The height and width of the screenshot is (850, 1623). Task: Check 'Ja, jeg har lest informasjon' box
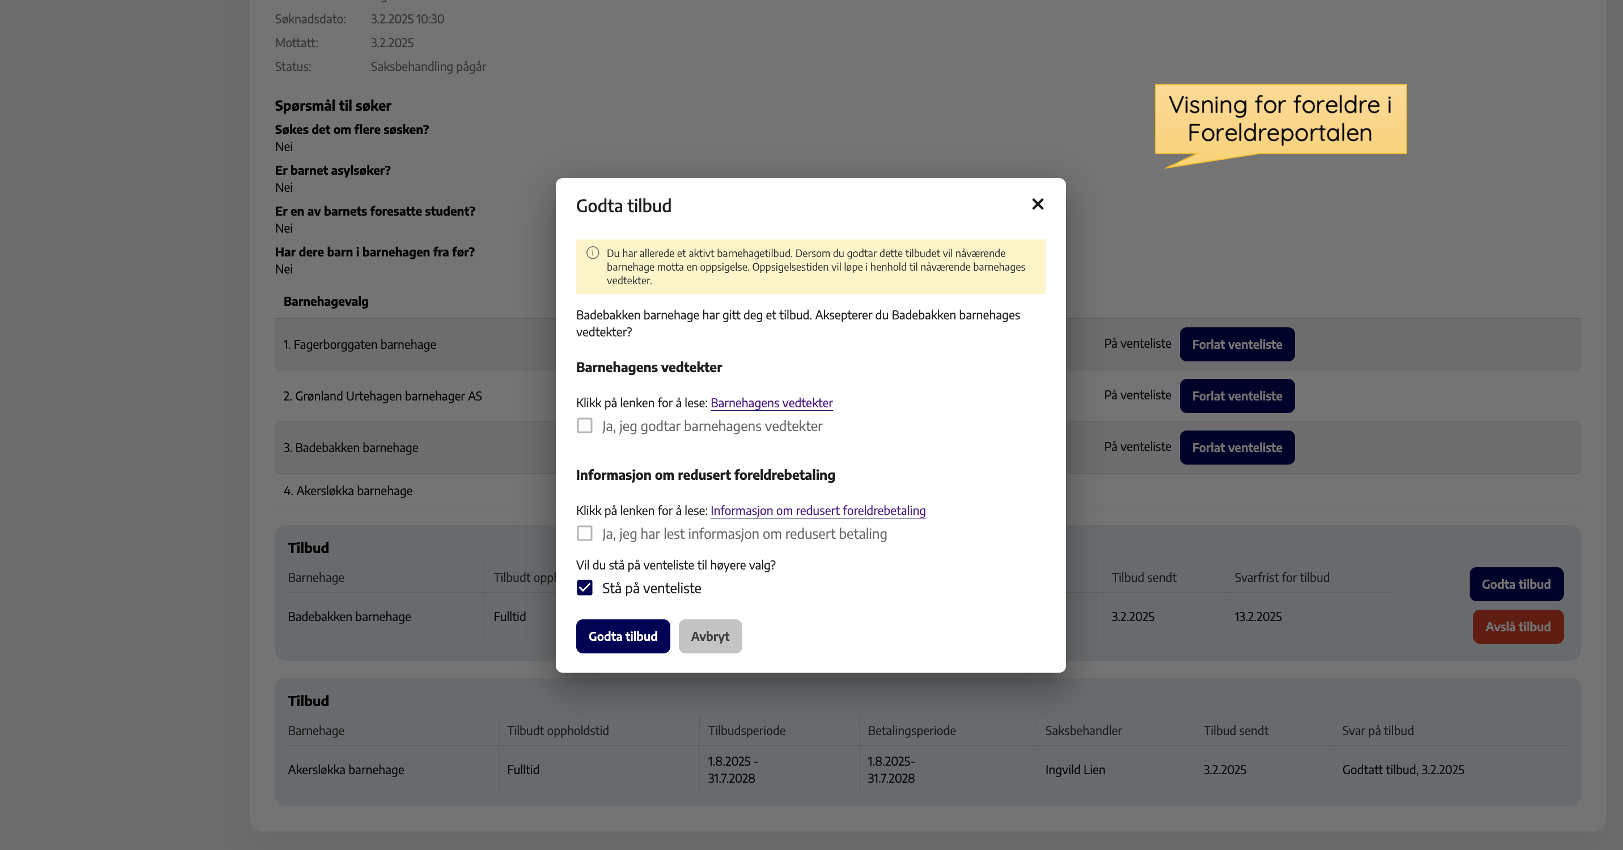click(x=585, y=534)
